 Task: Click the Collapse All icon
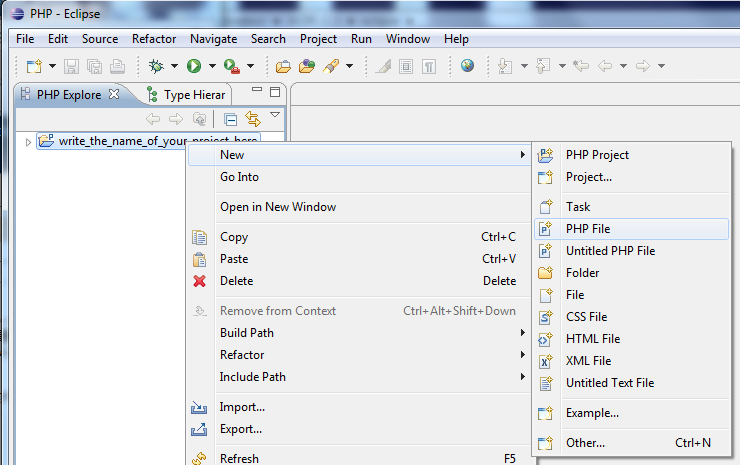pos(230,119)
